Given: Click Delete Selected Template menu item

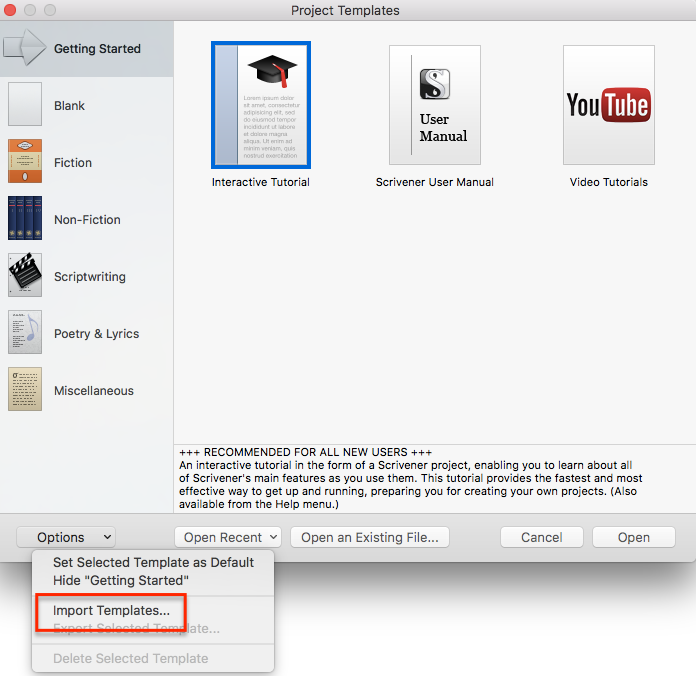Looking at the screenshot, I should pyautogui.click(x=153, y=658).
